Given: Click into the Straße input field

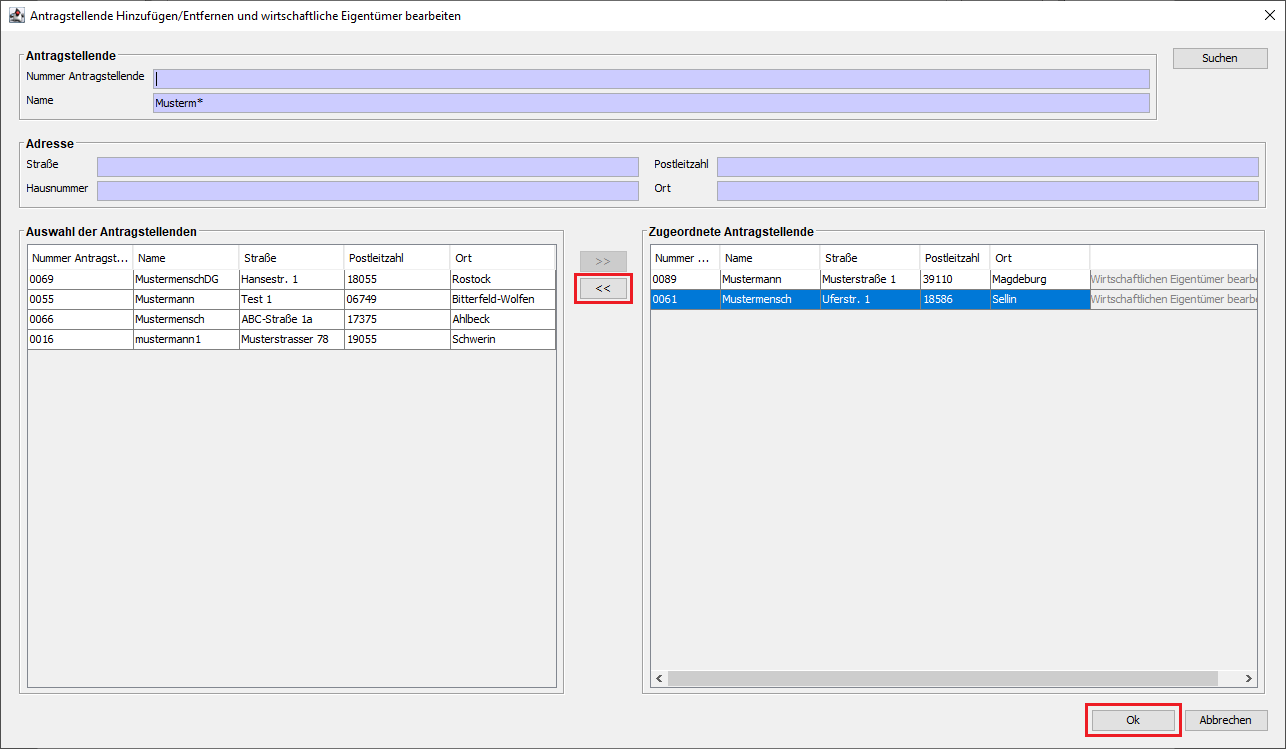Looking at the screenshot, I should [x=367, y=167].
